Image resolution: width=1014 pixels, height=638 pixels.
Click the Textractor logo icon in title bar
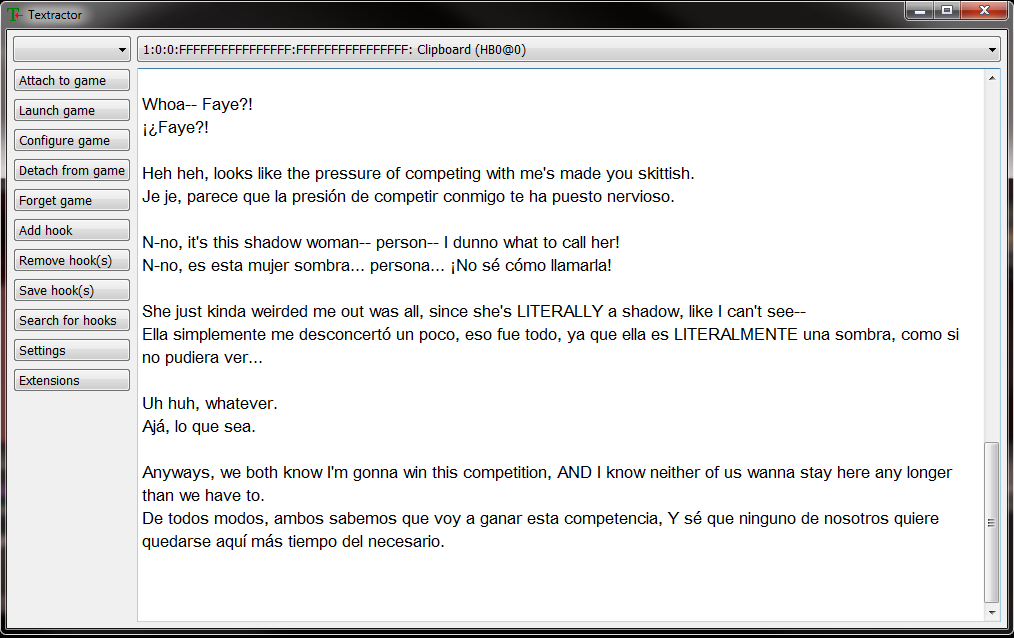(14, 14)
